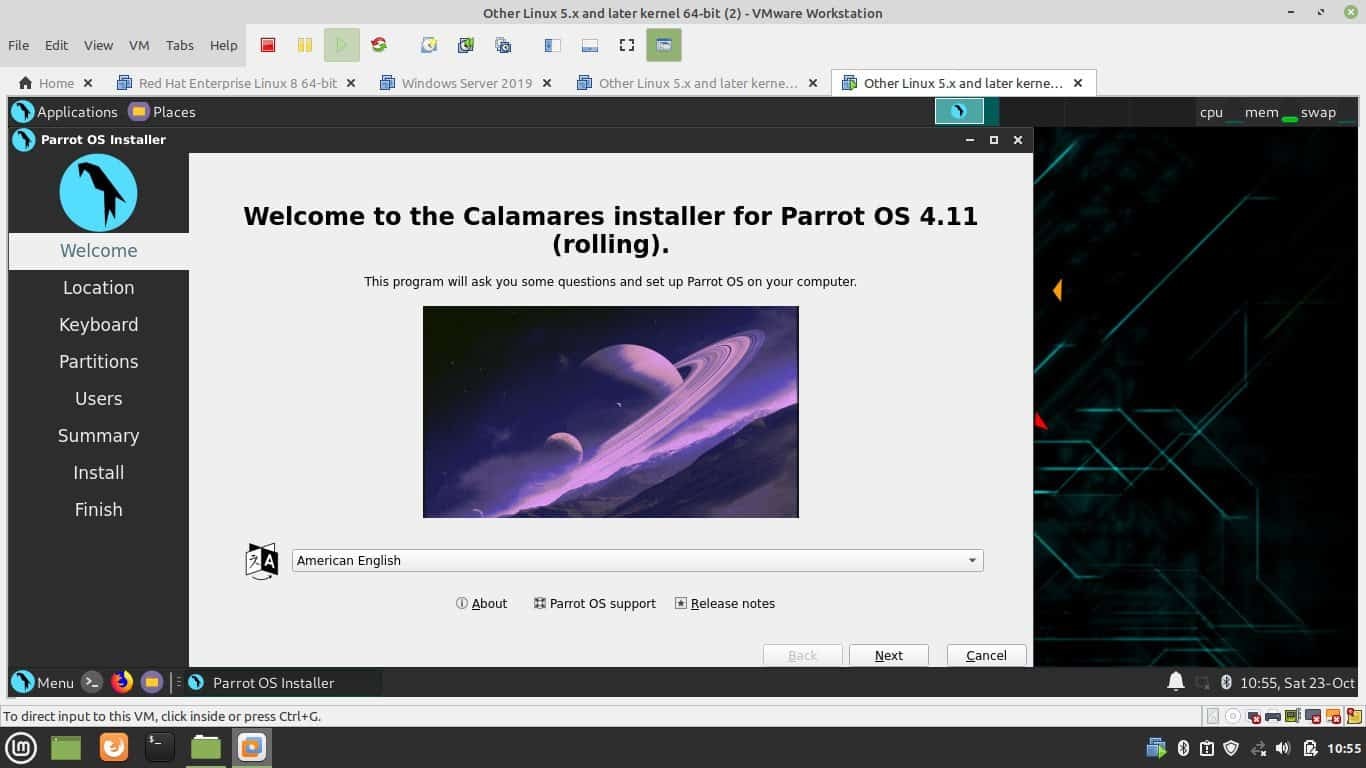The width and height of the screenshot is (1366, 768).
Task: Click the Next button
Action: pos(889,655)
